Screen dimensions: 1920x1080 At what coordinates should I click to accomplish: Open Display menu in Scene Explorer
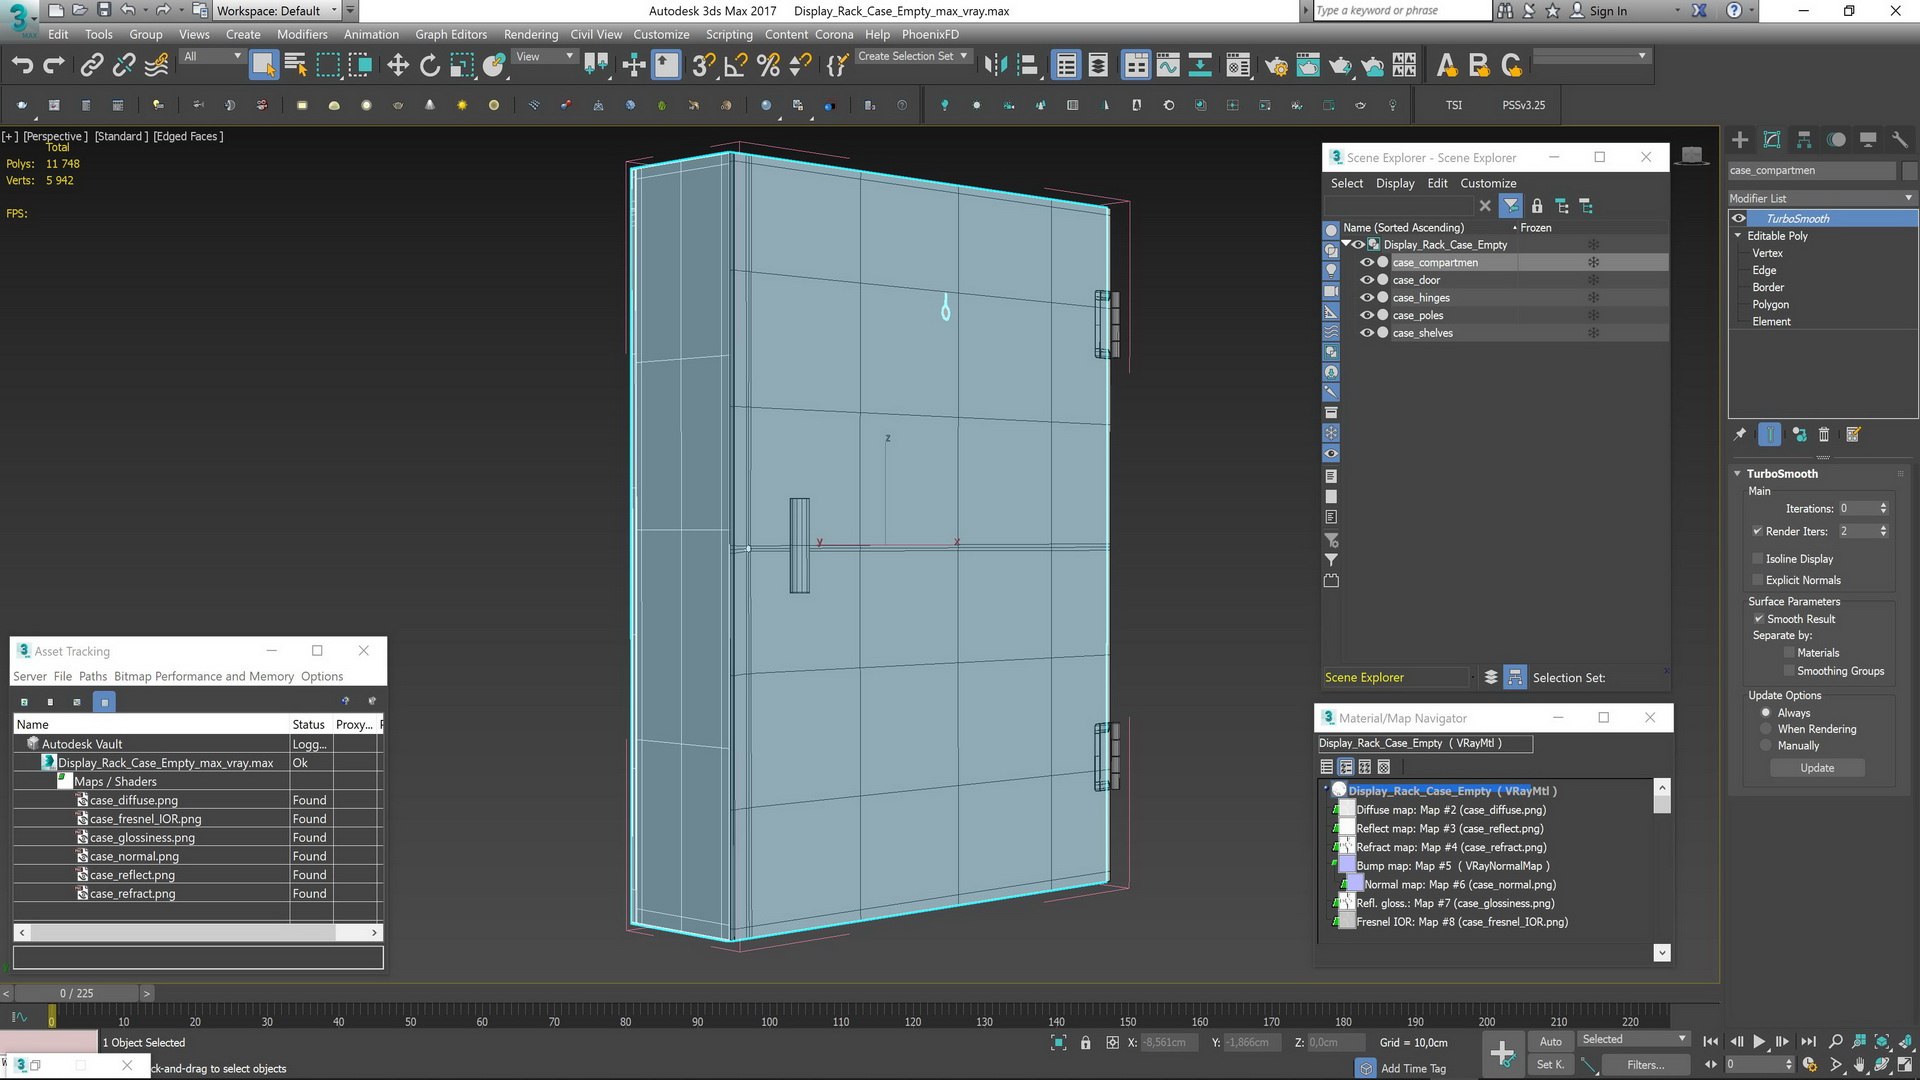pyautogui.click(x=1395, y=183)
